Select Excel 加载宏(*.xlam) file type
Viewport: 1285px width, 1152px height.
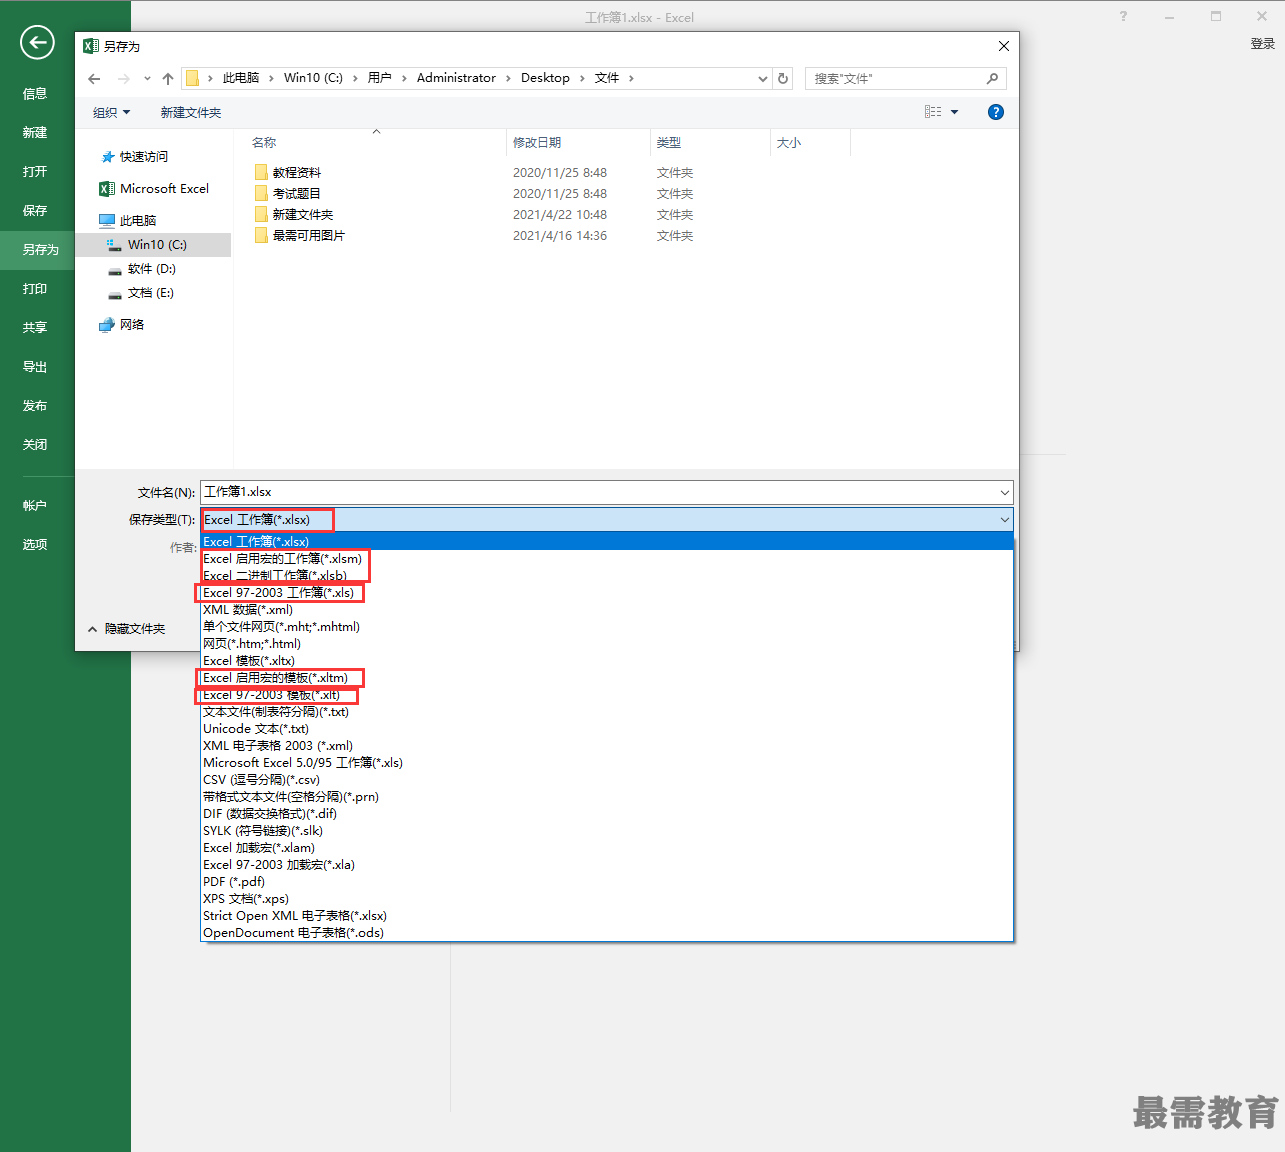tap(607, 847)
